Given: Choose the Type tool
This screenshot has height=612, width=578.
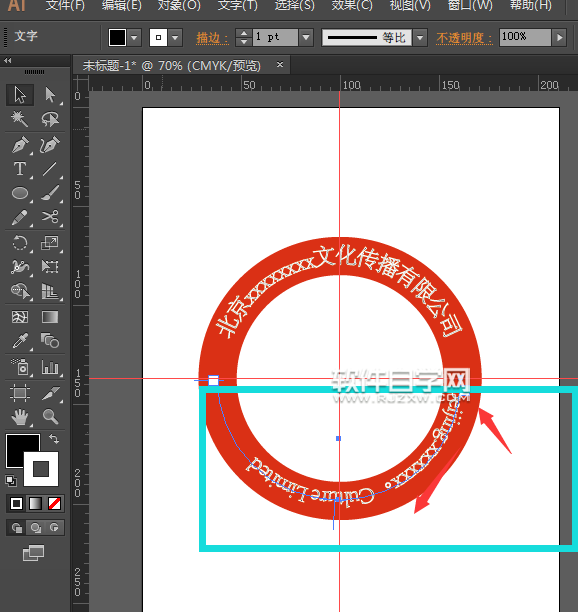Looking at the screenshot, I should [20, 169].
